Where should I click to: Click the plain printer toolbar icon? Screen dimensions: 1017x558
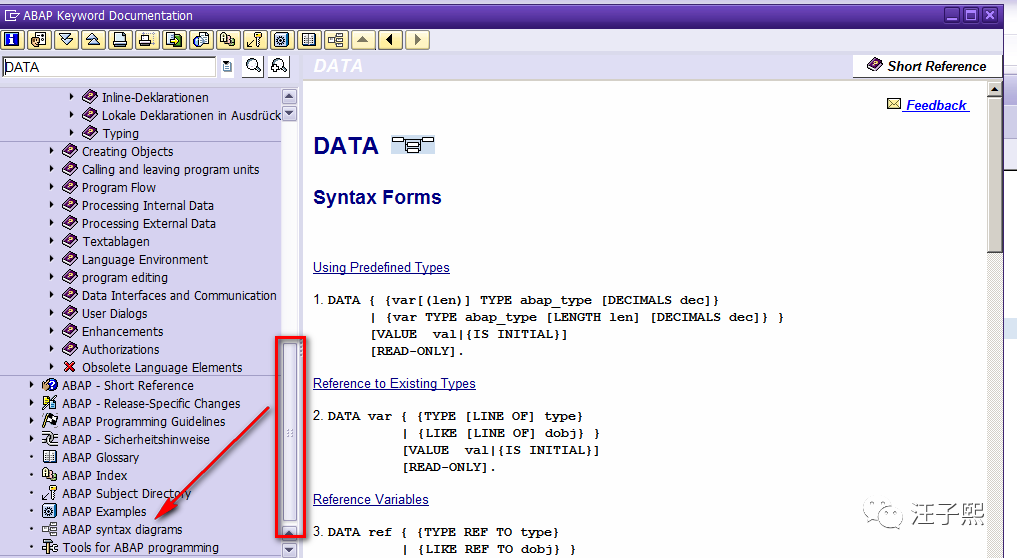120,40
